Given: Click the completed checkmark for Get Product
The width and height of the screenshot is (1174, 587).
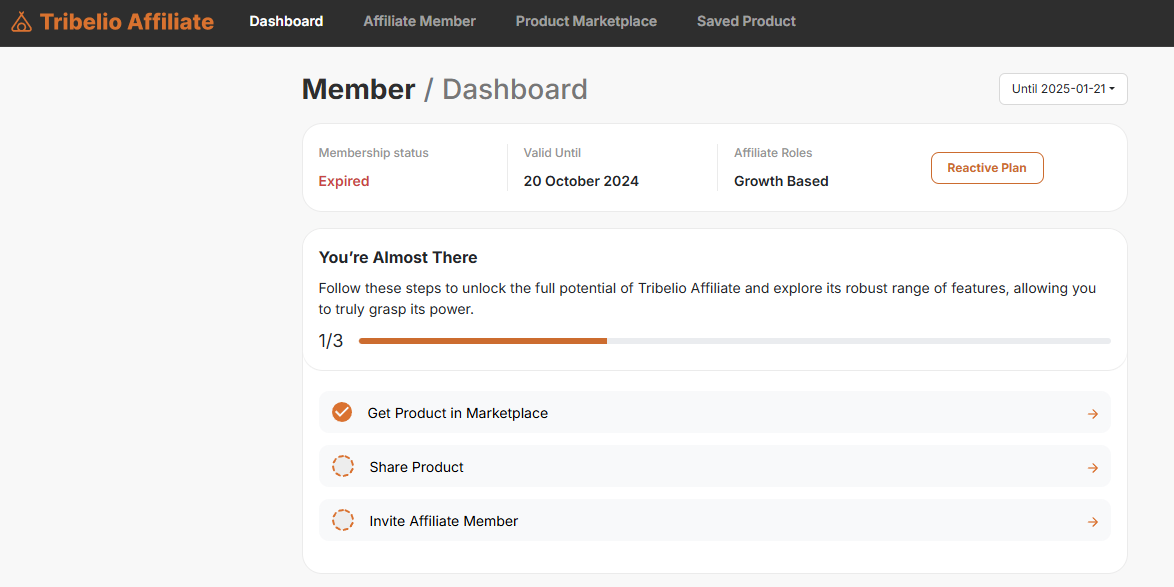Looking at the screenshot, I should coord(342,412).
